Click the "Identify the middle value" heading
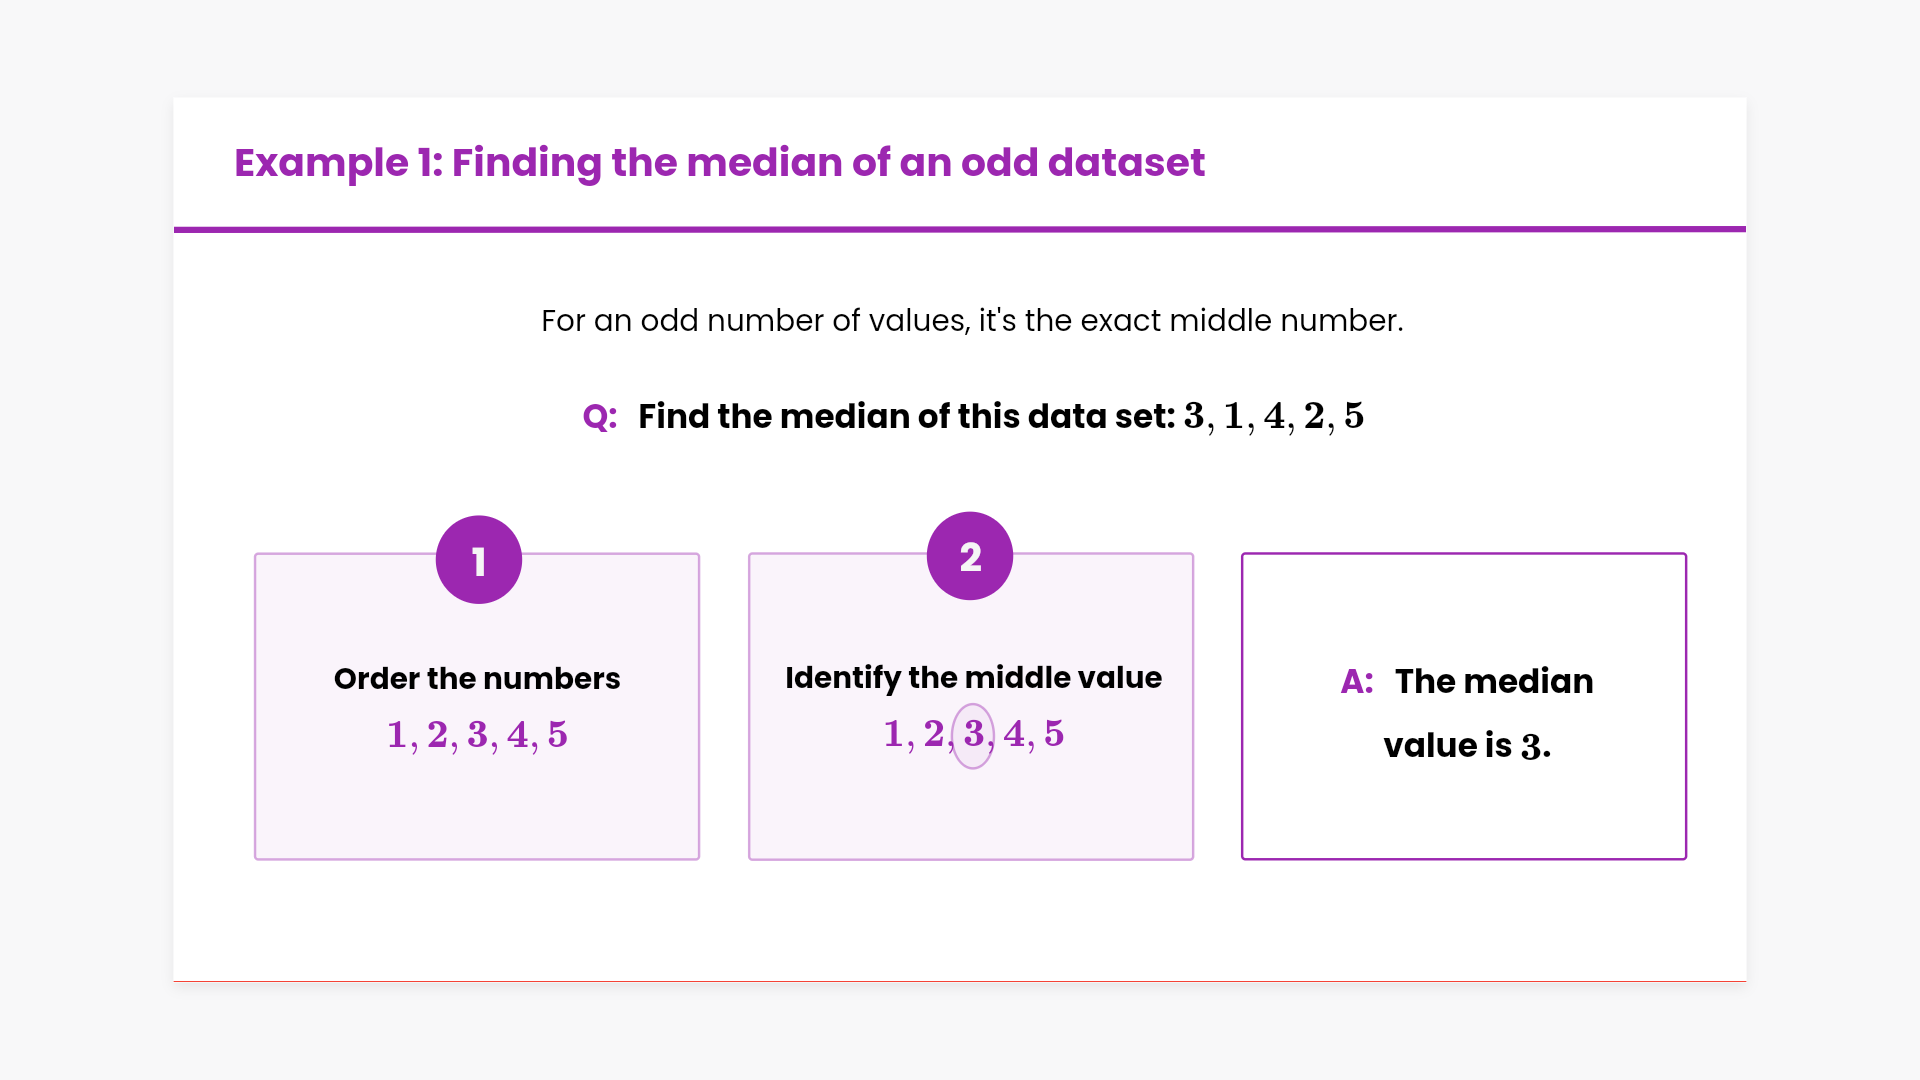The width and height of the screenshot is (1920, 1080). pos(973,677)
